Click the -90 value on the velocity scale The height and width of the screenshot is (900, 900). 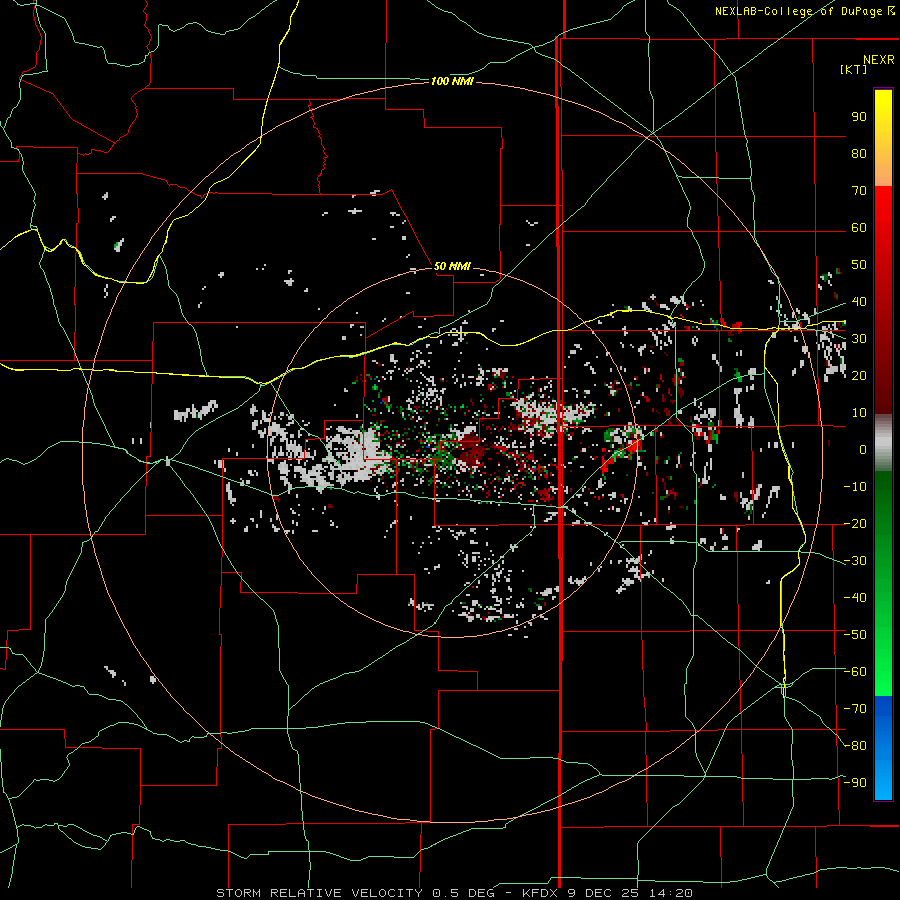(855, 783)
